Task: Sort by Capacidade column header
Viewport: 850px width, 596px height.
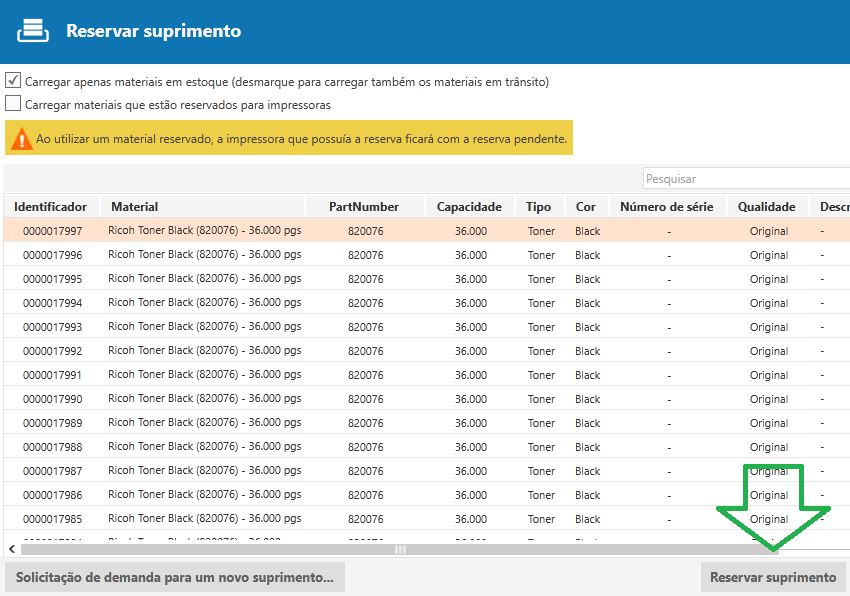Action: tap(469, 207)
